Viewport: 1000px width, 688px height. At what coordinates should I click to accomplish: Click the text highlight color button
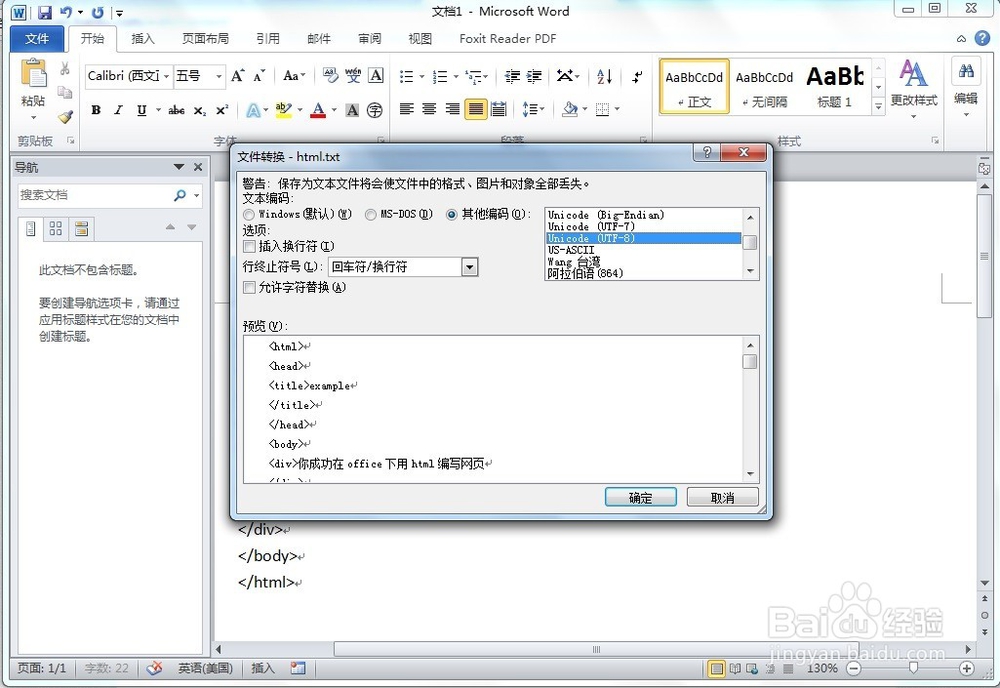[283, 110]
